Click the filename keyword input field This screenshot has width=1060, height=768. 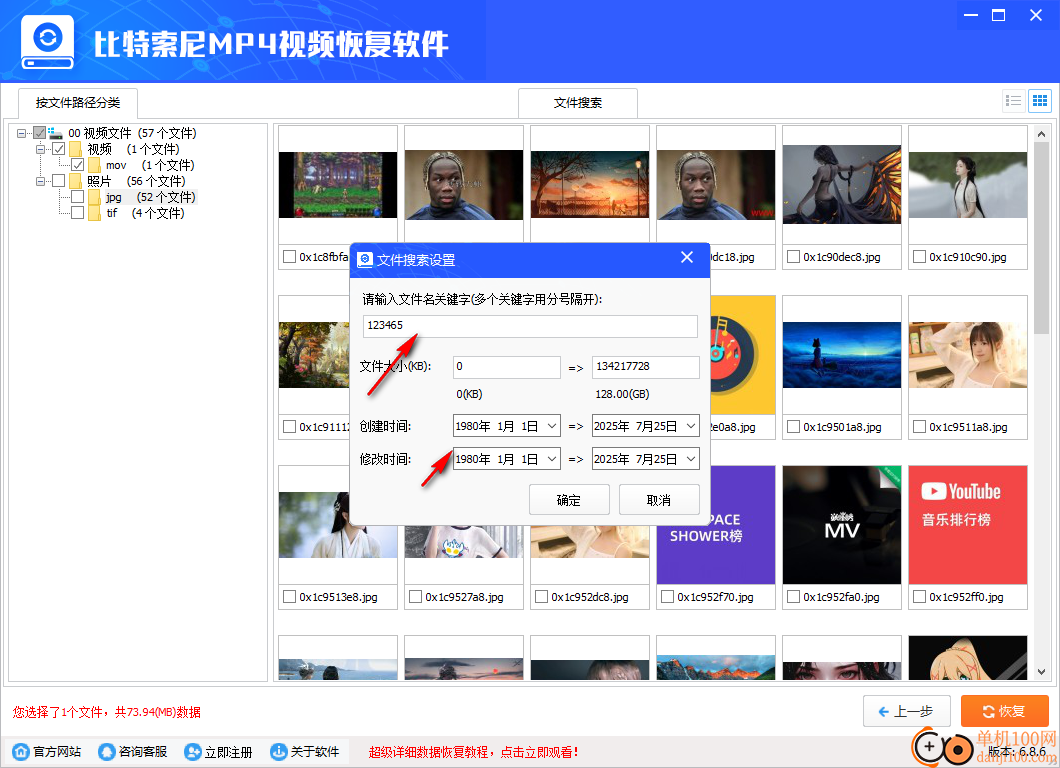[530, 326]
